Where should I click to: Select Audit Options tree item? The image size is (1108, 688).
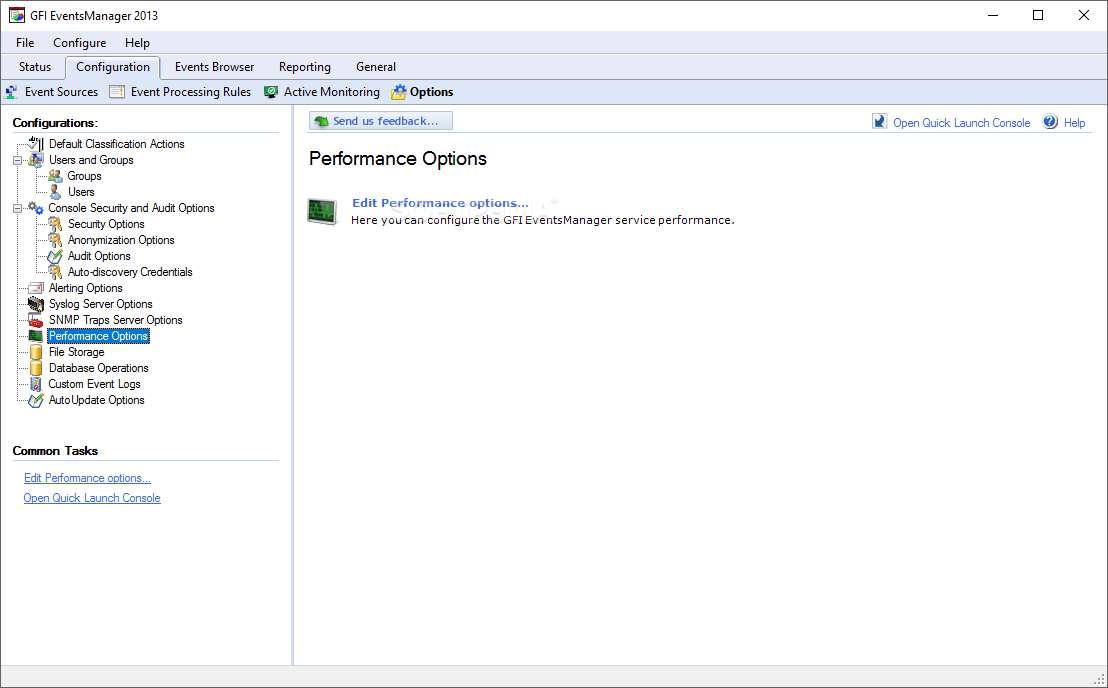99,256
